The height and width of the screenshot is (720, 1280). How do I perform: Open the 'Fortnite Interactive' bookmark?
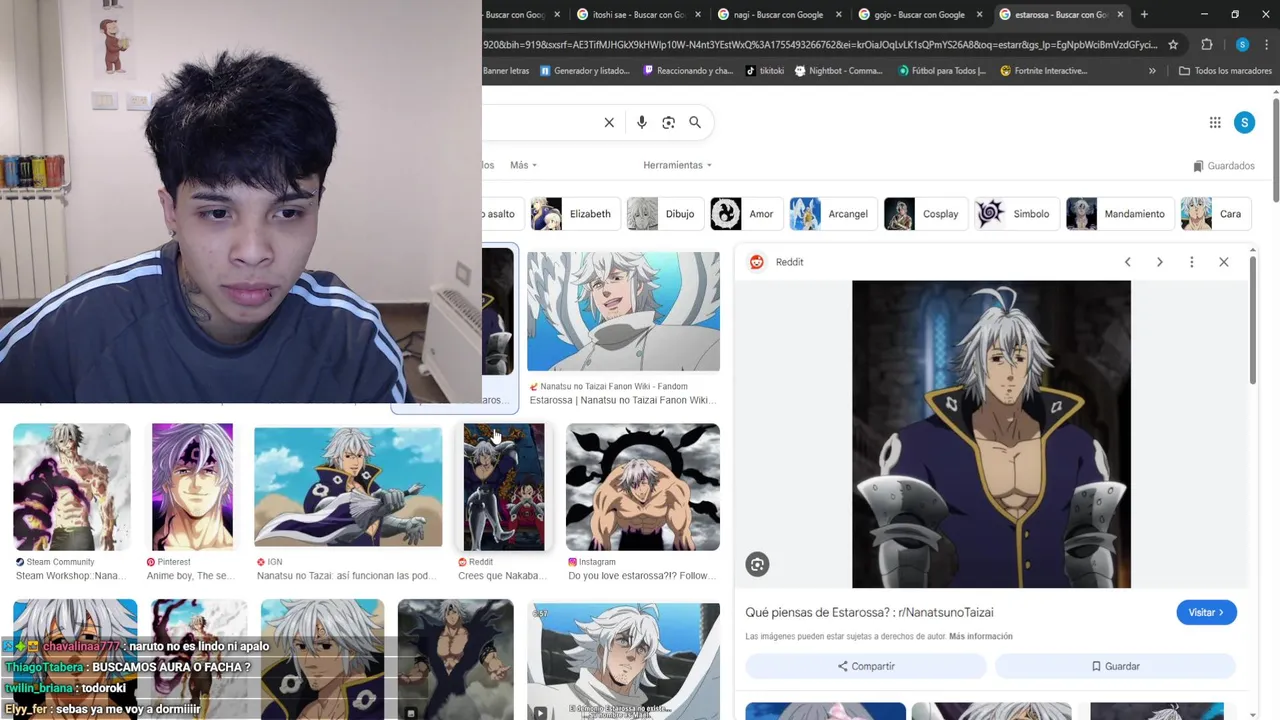[x=1044, y=71]
